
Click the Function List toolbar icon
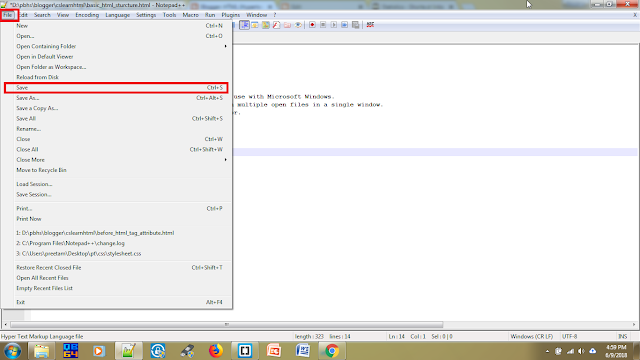click(x=276, y=25)
